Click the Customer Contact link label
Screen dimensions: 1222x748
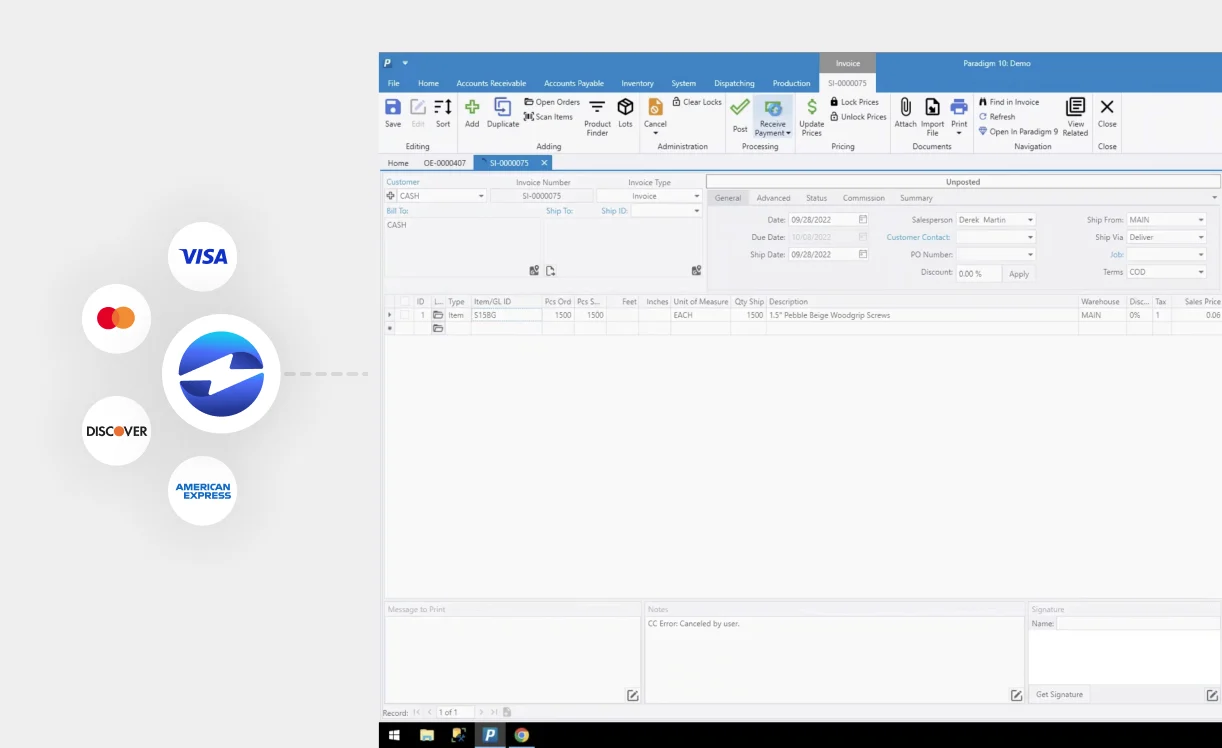918,237
